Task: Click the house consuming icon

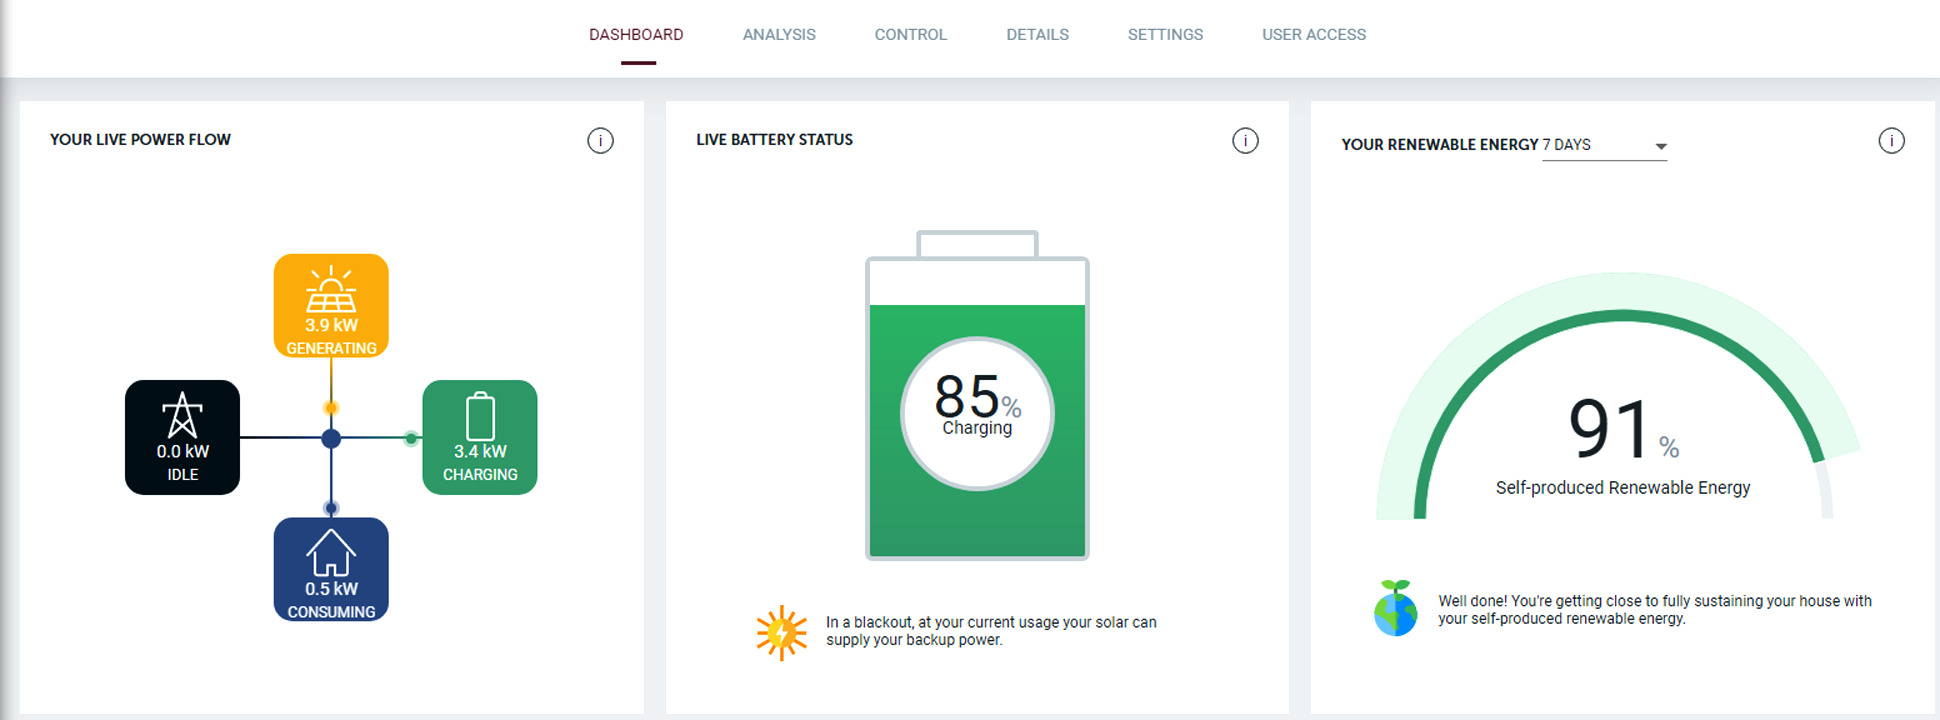Action: pyautogui.click(x=331, y=553)
